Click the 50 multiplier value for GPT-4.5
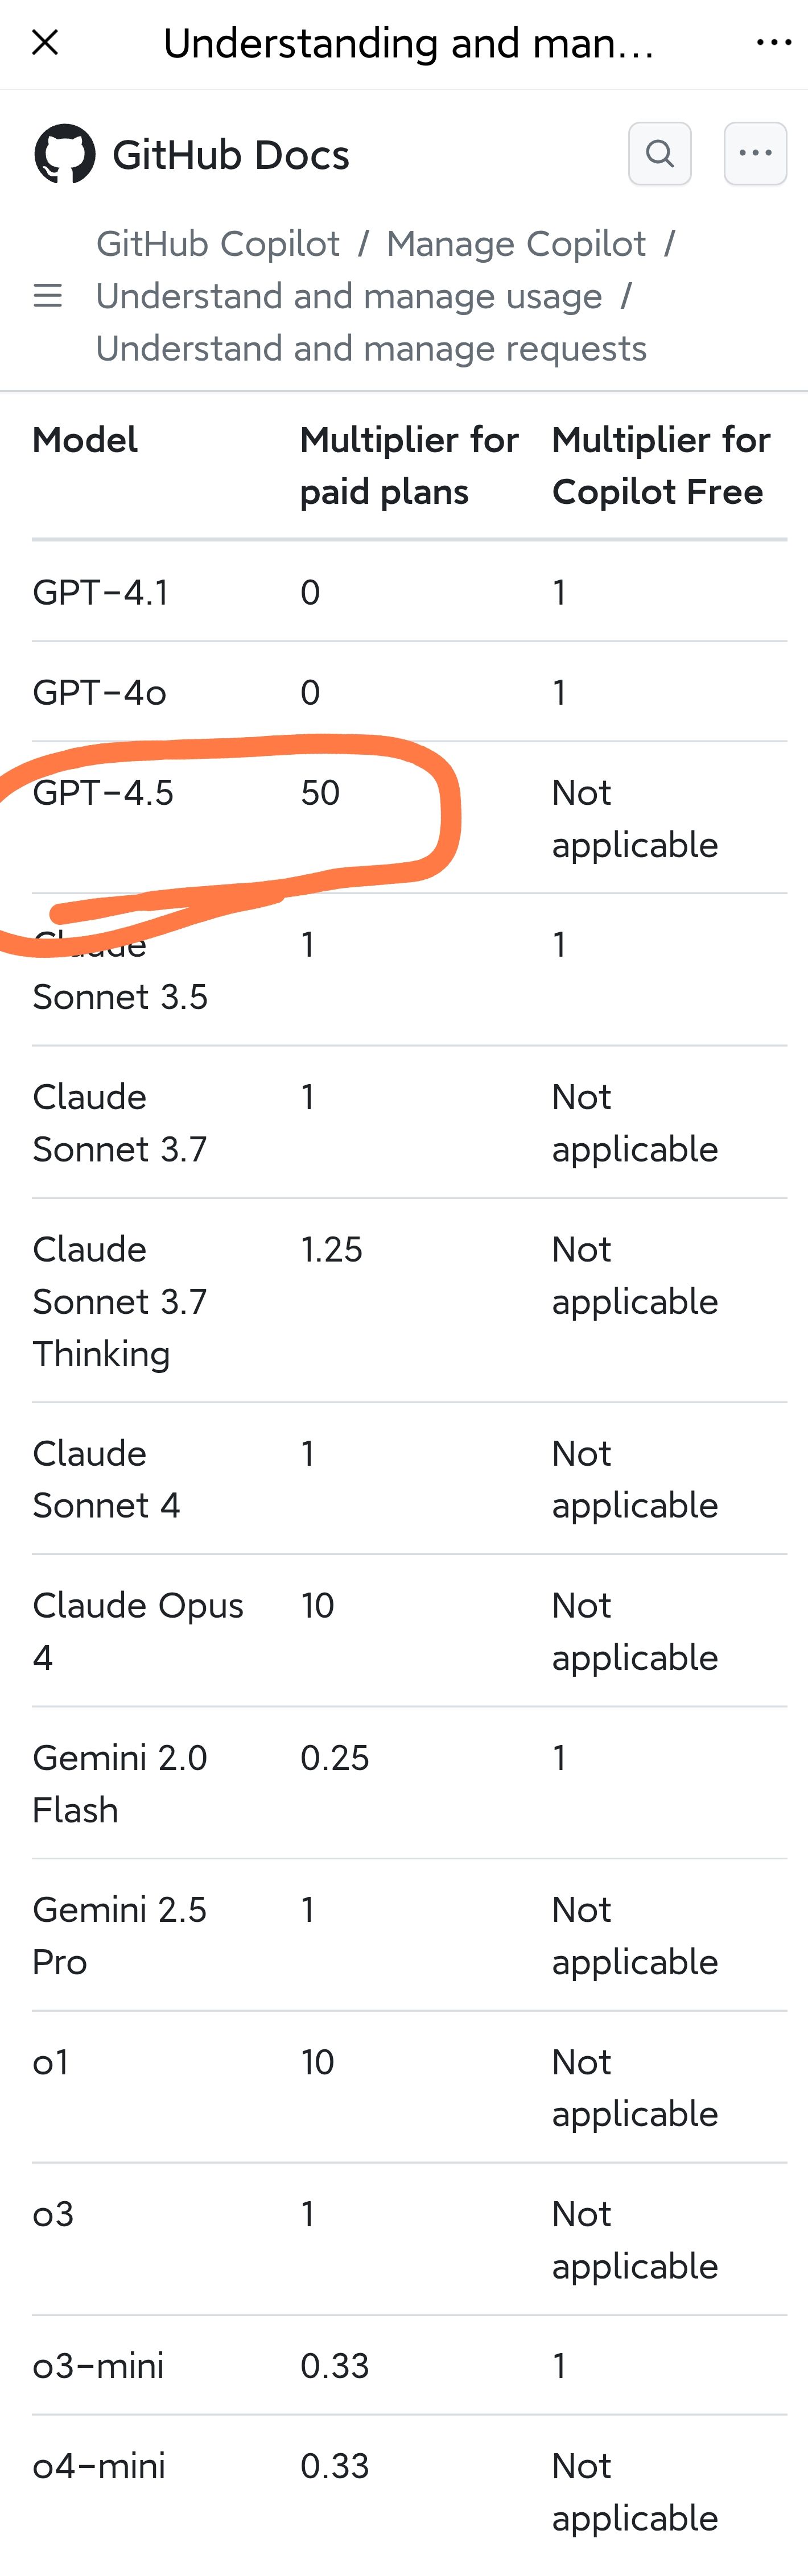Viewport: 808px width, 2576px height. click(320, 793)
